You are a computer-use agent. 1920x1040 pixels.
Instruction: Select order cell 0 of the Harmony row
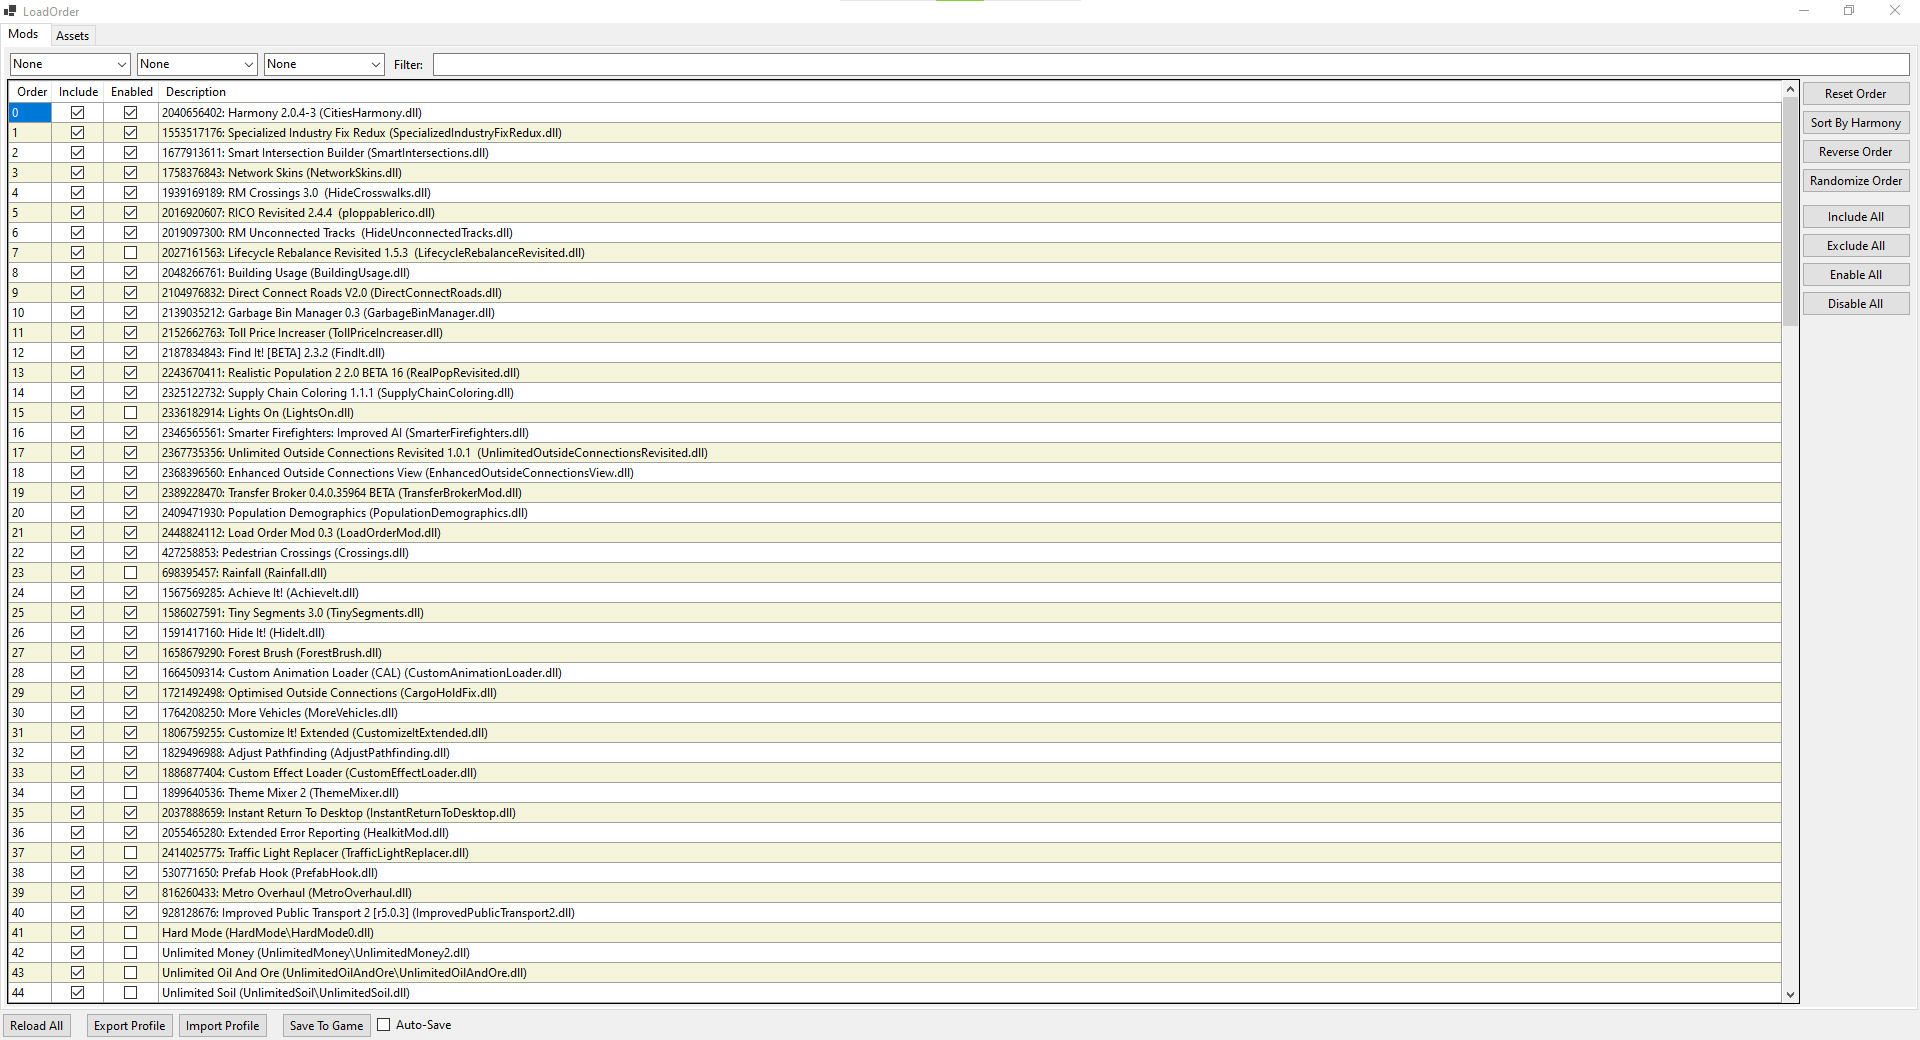click(31, 113)
